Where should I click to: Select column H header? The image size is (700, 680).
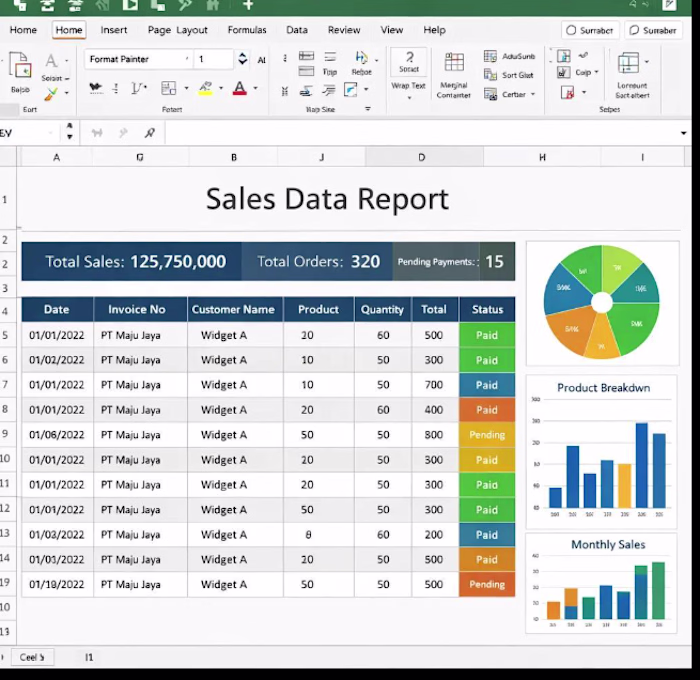pyautogui.click(x=542, y=157)
